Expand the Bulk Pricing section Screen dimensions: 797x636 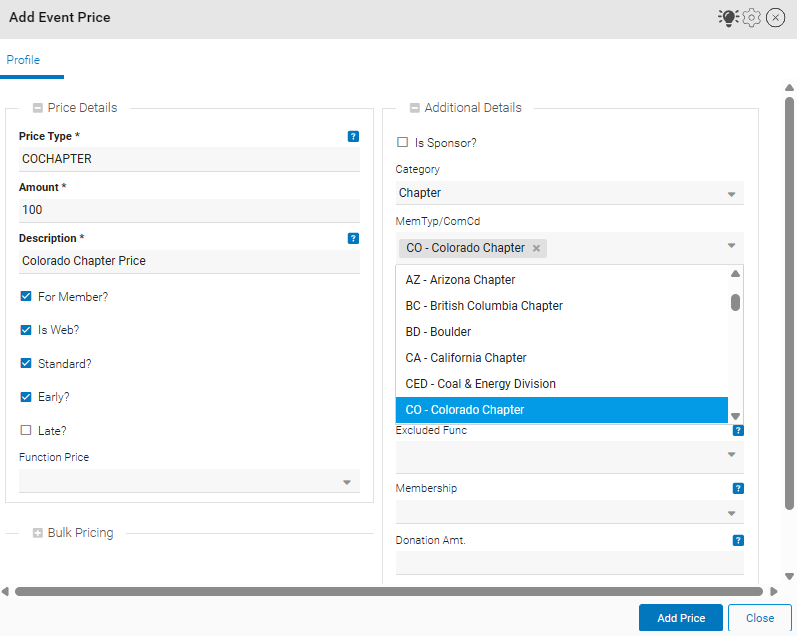37,534
